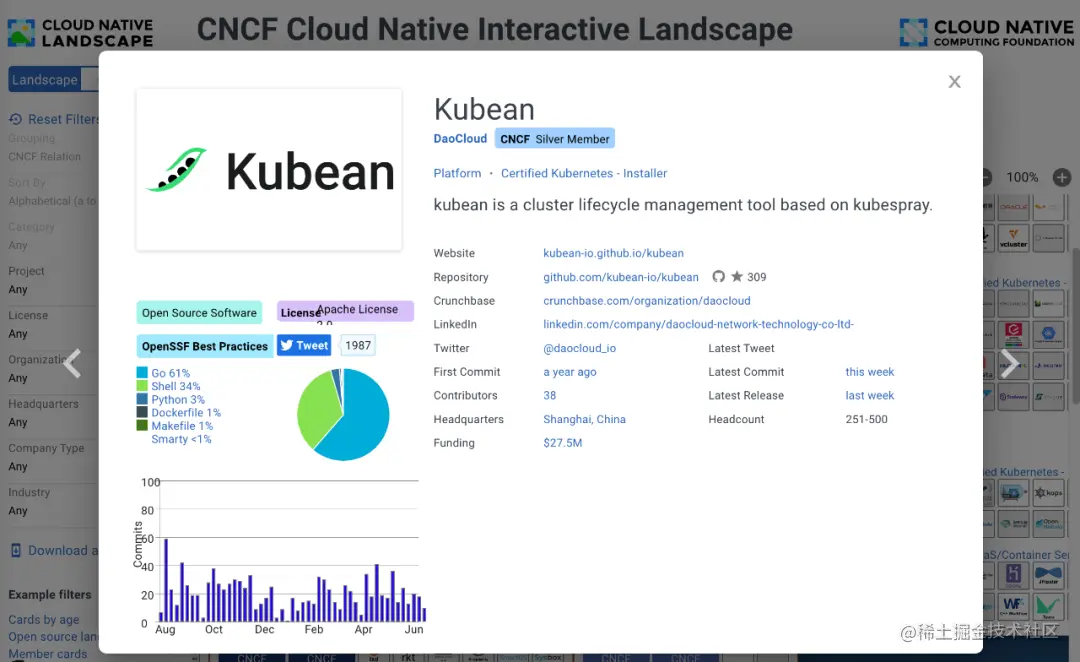Click the Python 3% language swatch
This screenshot has height=662, width=1080.
point(142,399)
